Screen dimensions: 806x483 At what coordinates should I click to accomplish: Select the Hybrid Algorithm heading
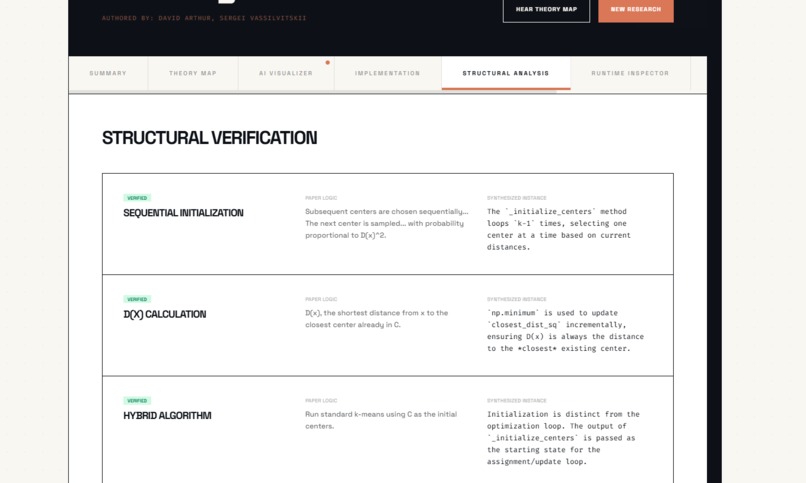(167, 415)
